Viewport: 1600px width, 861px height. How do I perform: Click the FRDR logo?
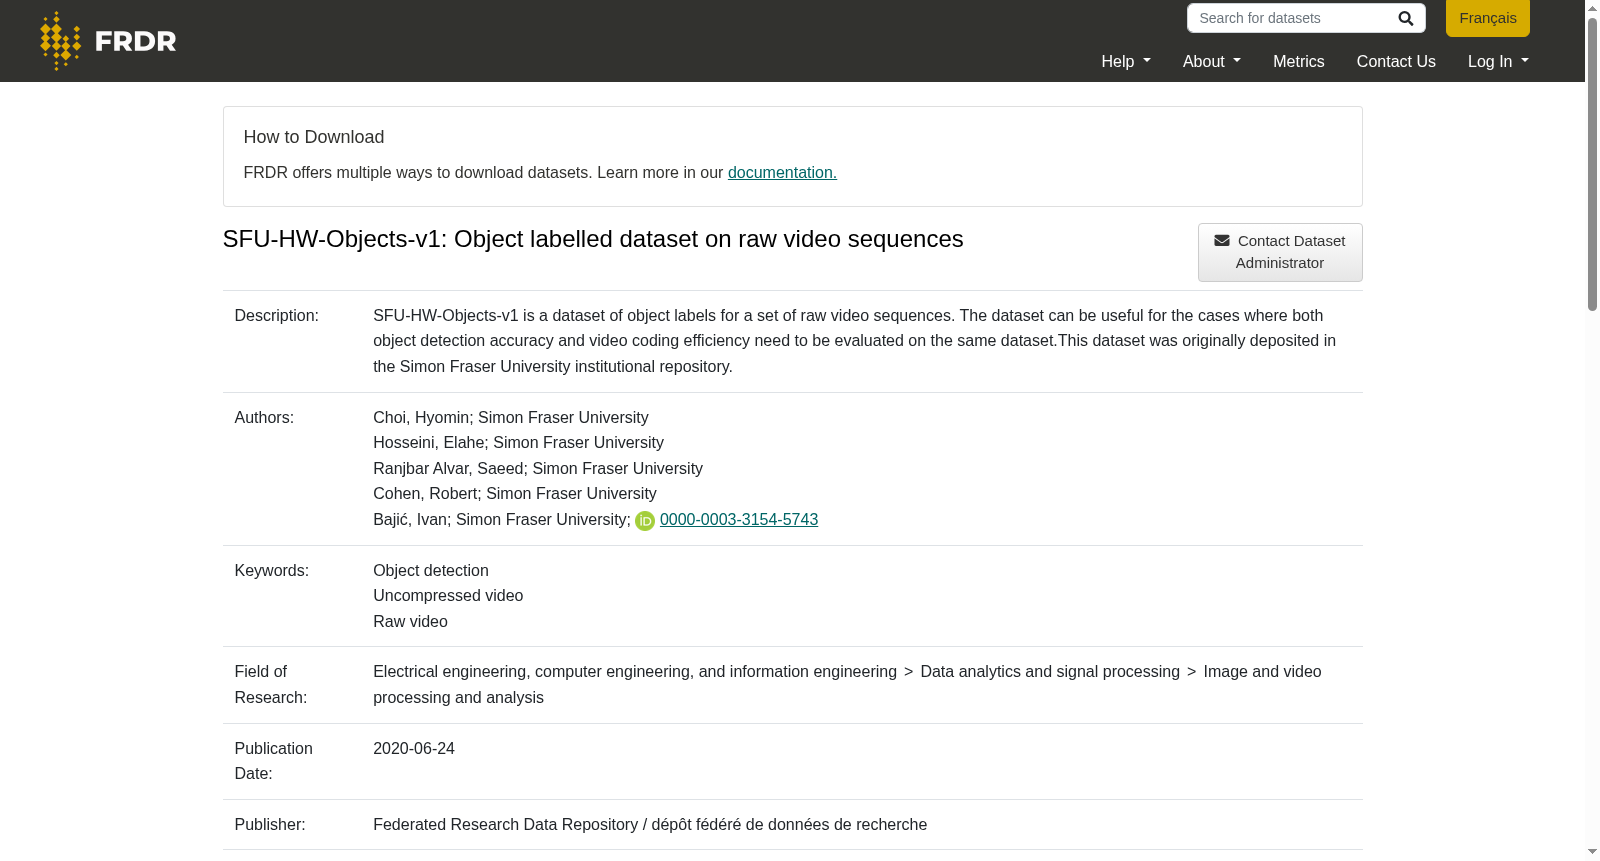108,41
